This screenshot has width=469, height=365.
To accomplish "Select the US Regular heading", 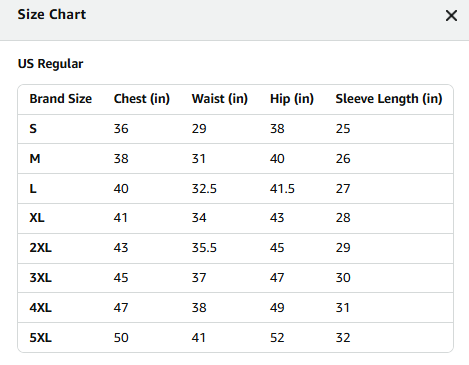I will tap(50, 64).
